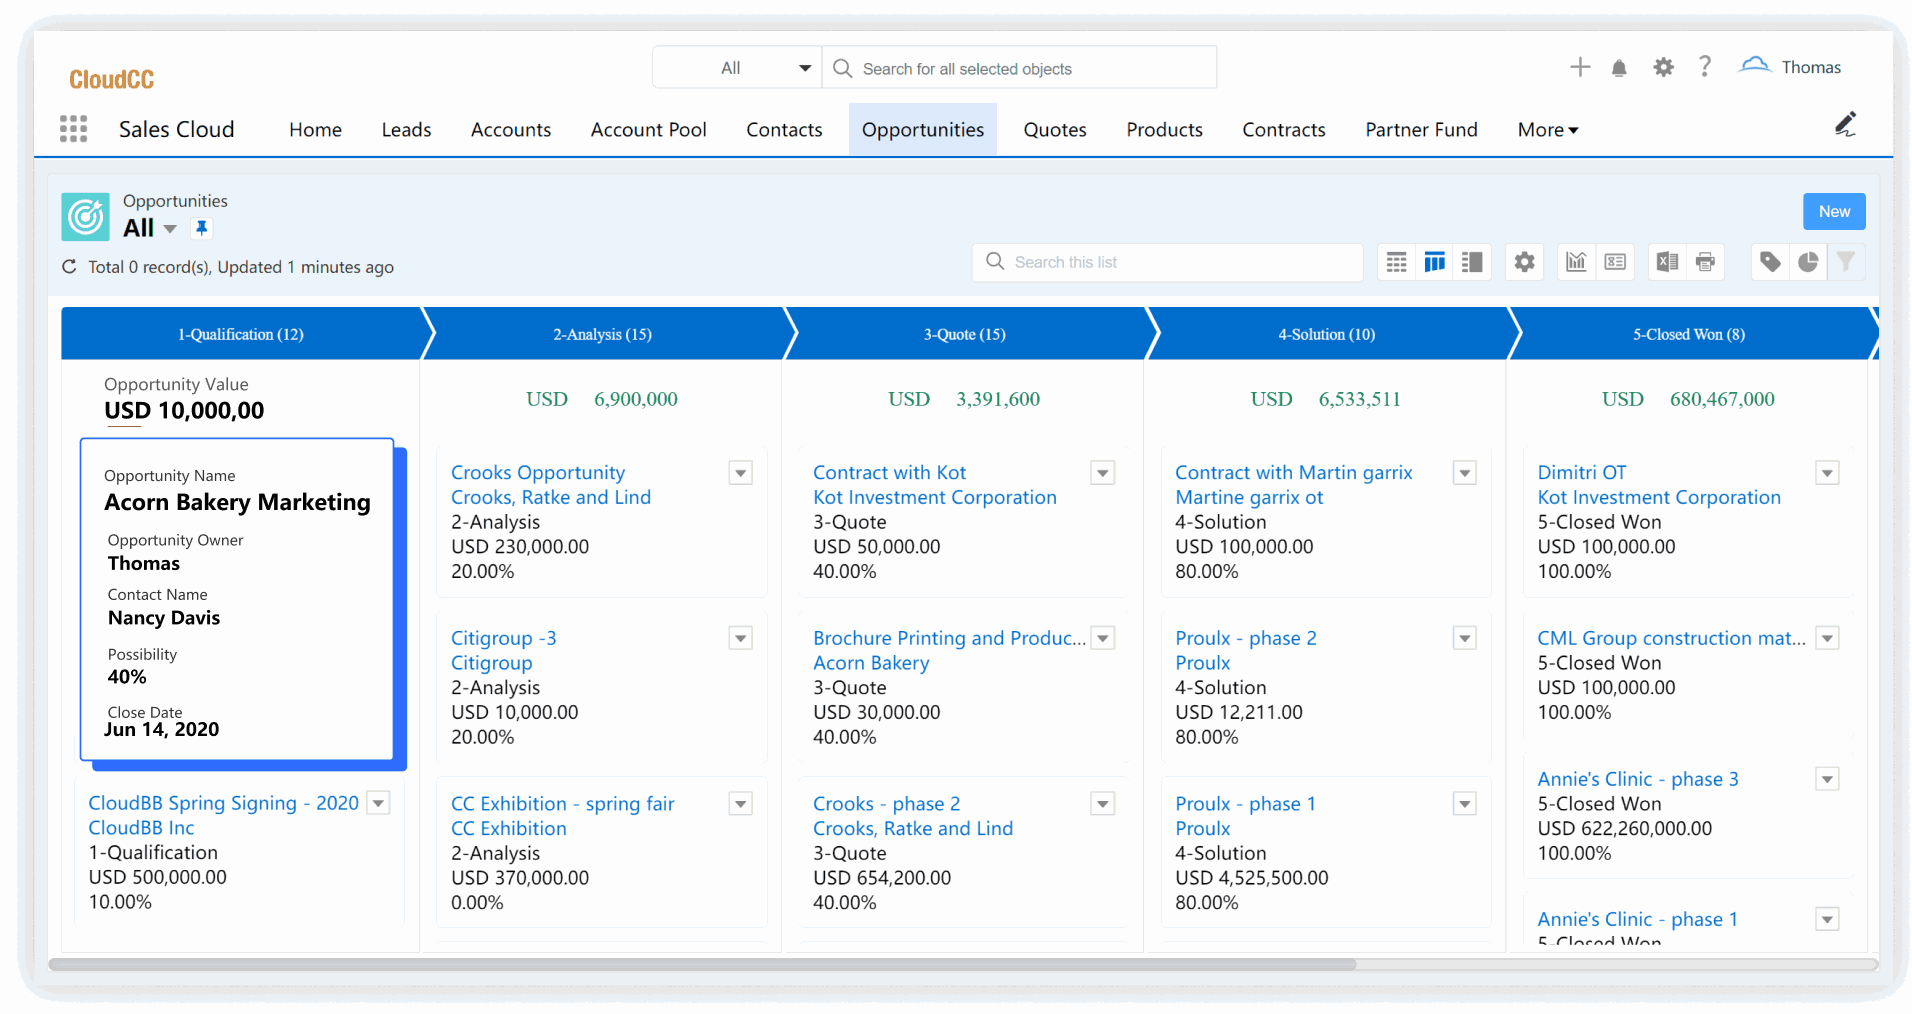Switch to table list view

tap(1396, 262)
